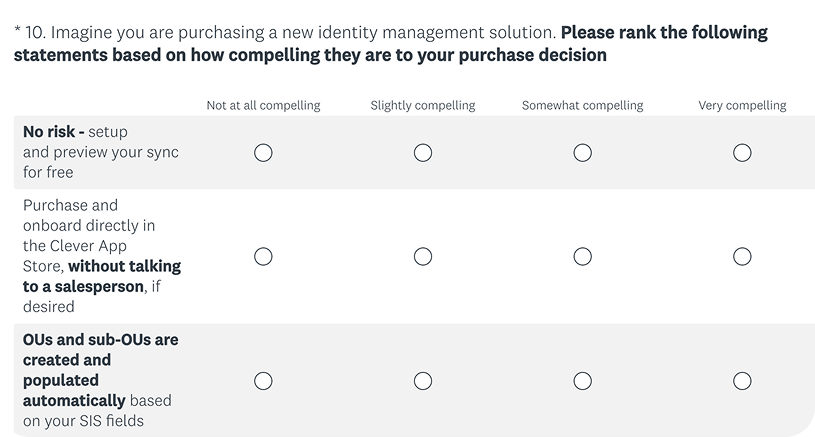This screenshot has width=815, height=437.
Task: Choose 'Slightly compelling' for without talking to salesperson
Action: [x=423, y=256]
